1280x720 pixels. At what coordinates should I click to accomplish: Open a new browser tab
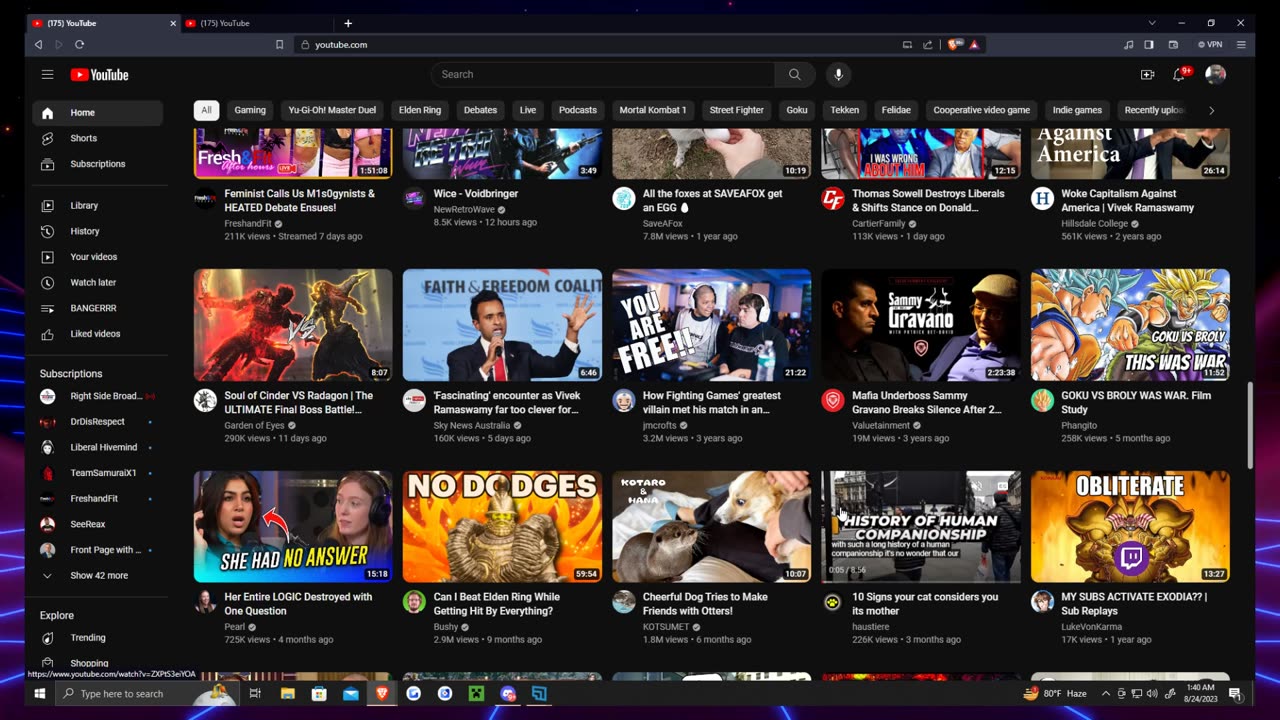[x=348, y=23]
